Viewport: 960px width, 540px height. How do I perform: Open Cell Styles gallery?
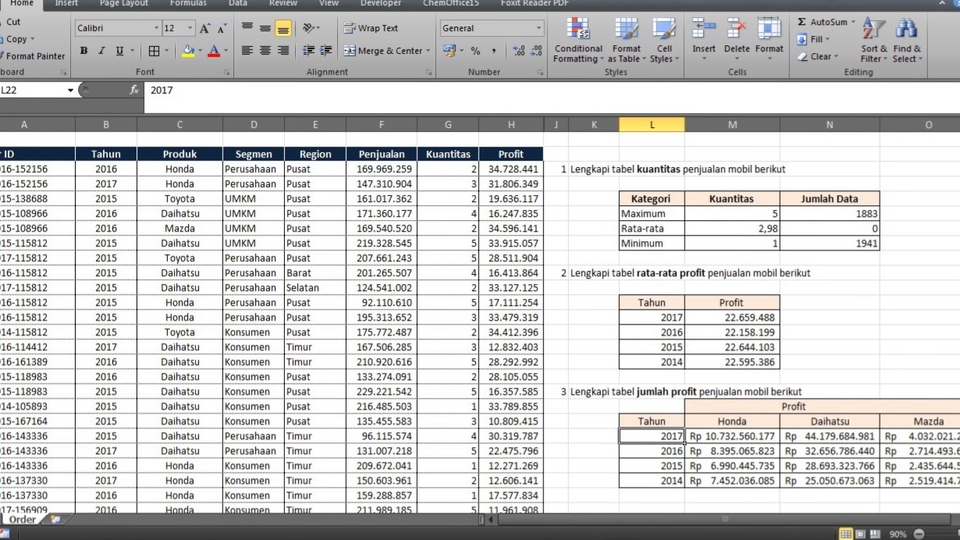tap(664, 40)
